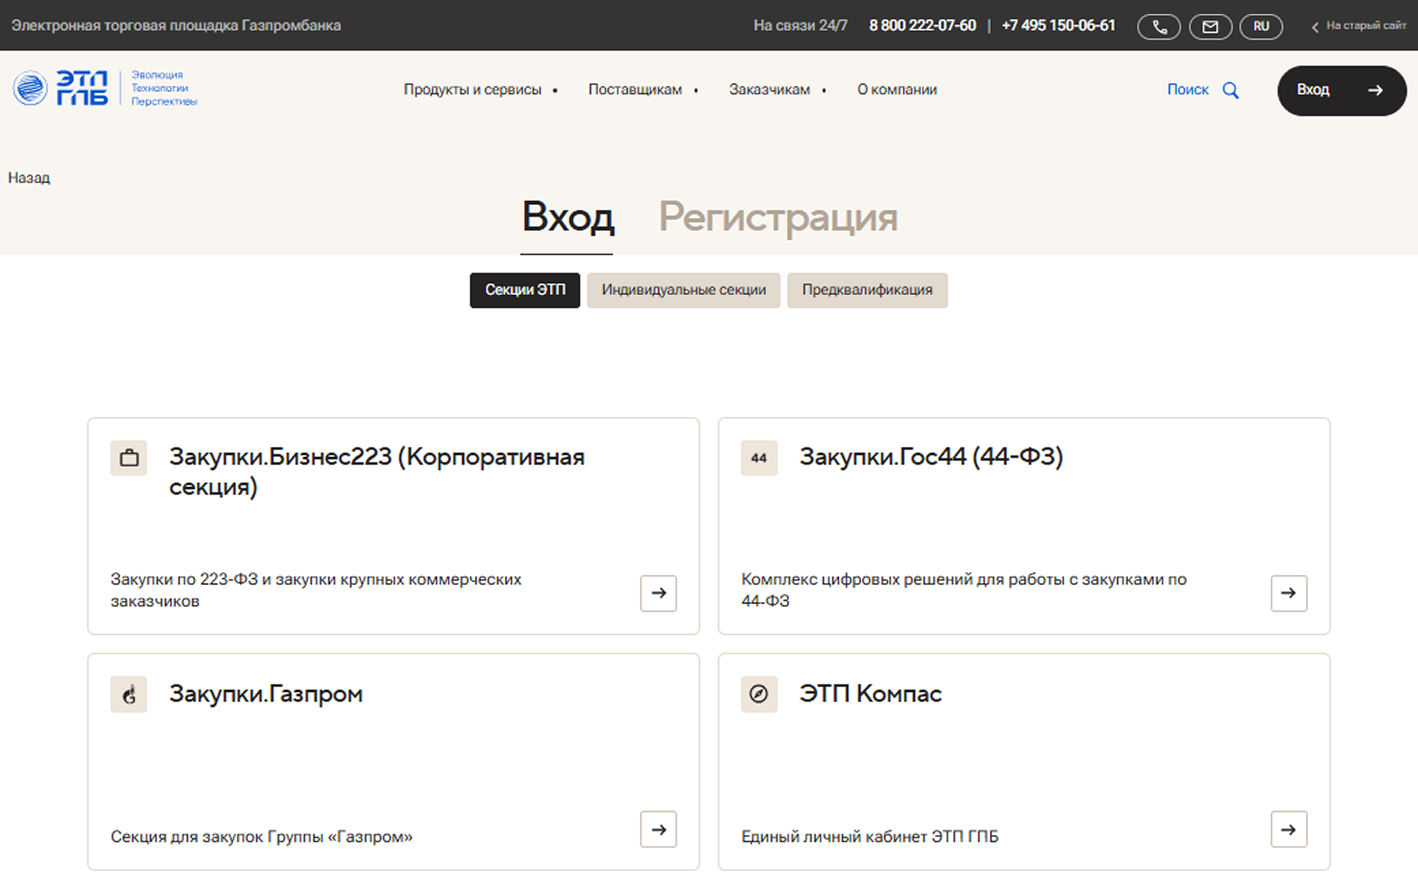Open Закупки.Гос44 via its arrow icon
This screenshot has height=883, width=1418.
1288,593
